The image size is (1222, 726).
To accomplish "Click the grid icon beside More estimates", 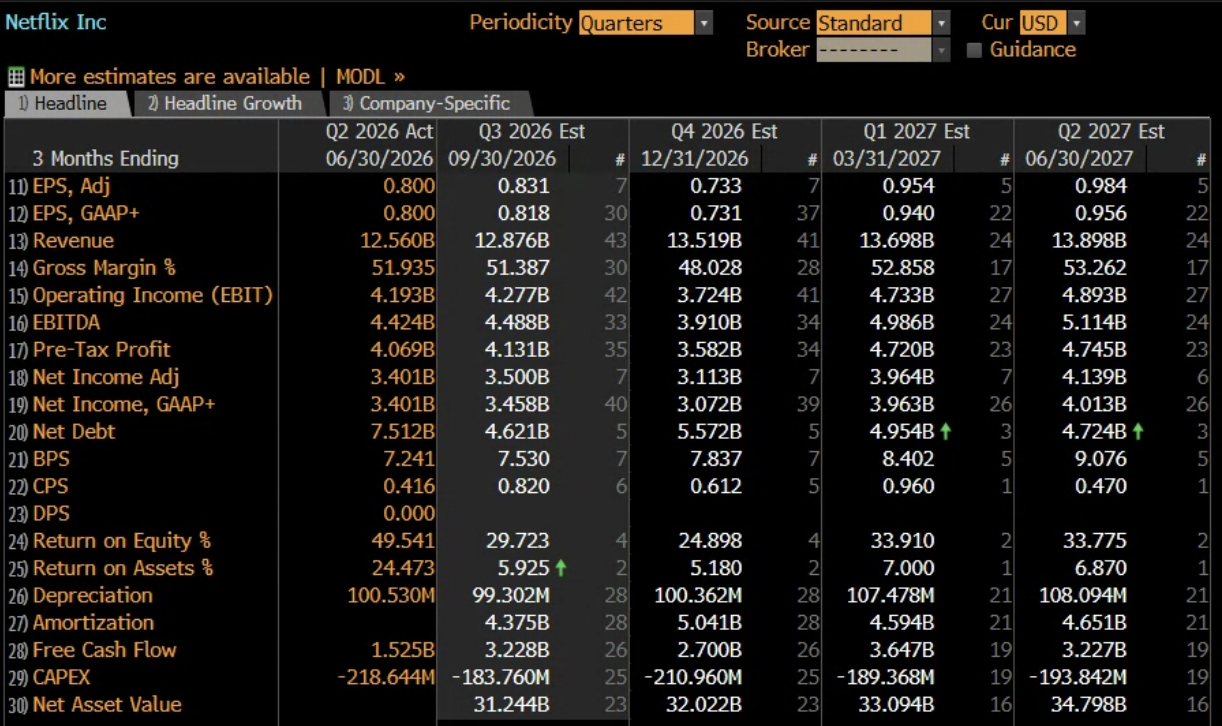I will tap(15, 77).
